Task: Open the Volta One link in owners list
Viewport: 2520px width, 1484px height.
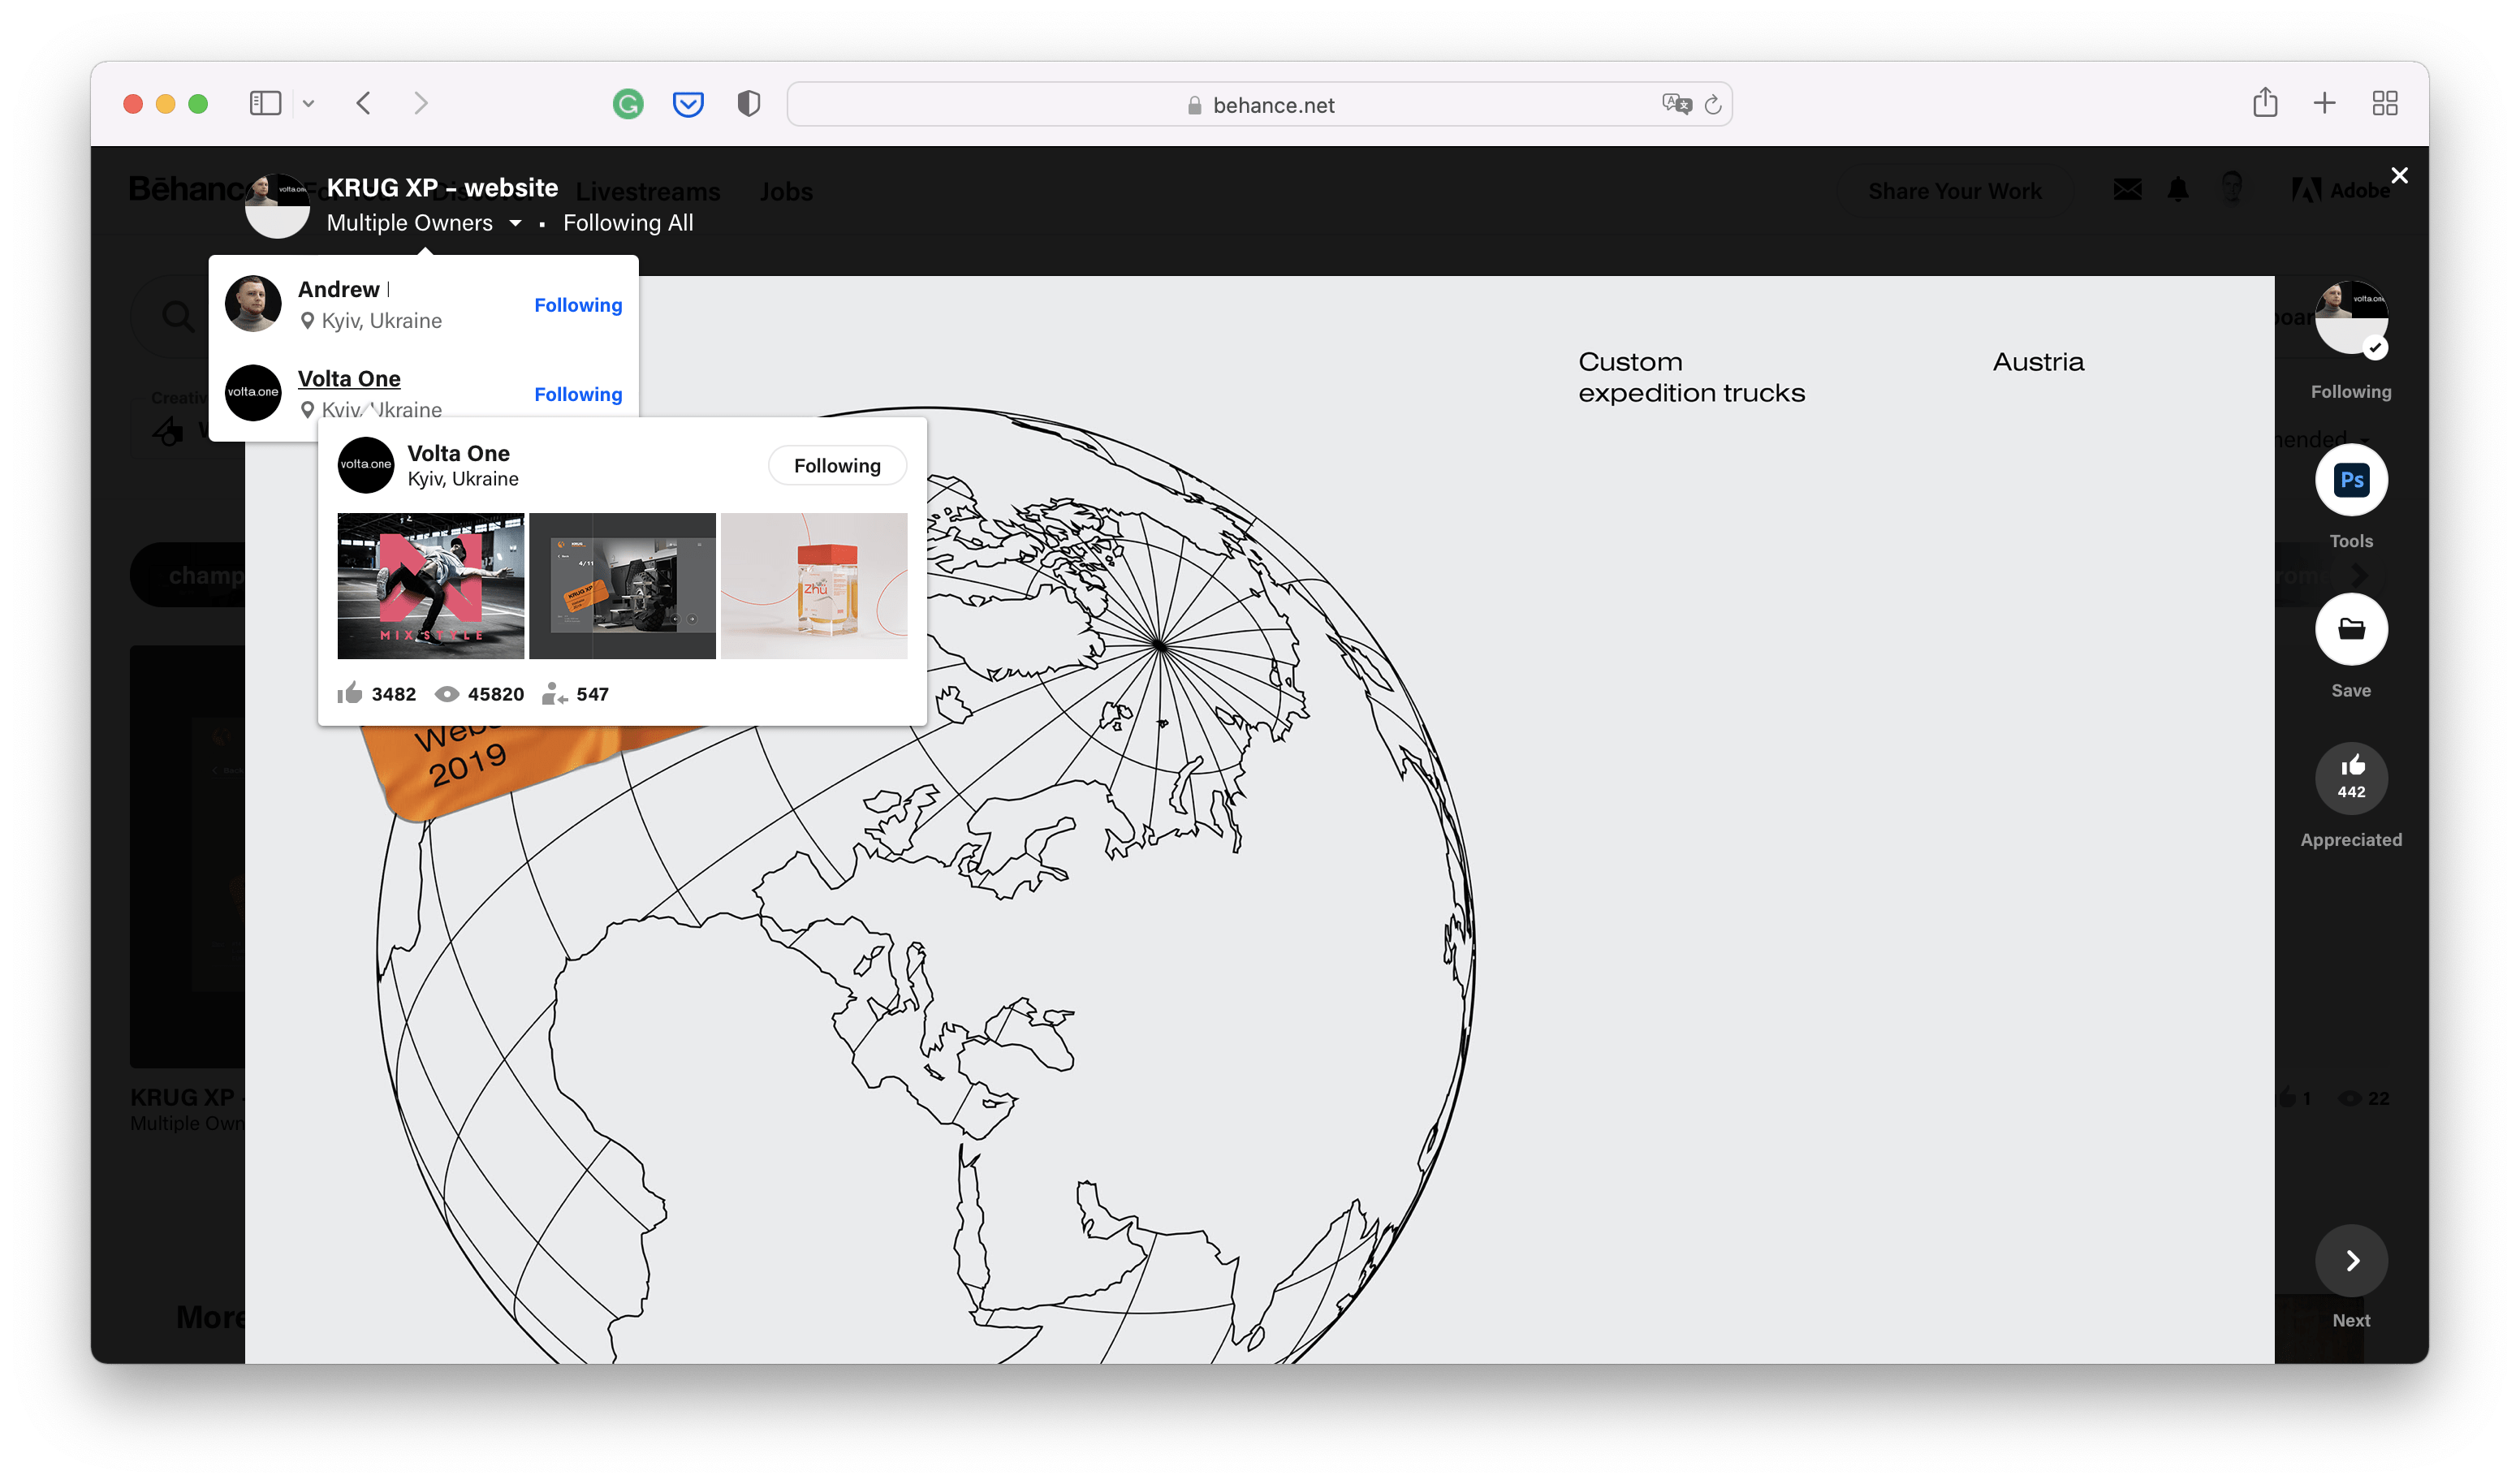Action: coord(349,379)
